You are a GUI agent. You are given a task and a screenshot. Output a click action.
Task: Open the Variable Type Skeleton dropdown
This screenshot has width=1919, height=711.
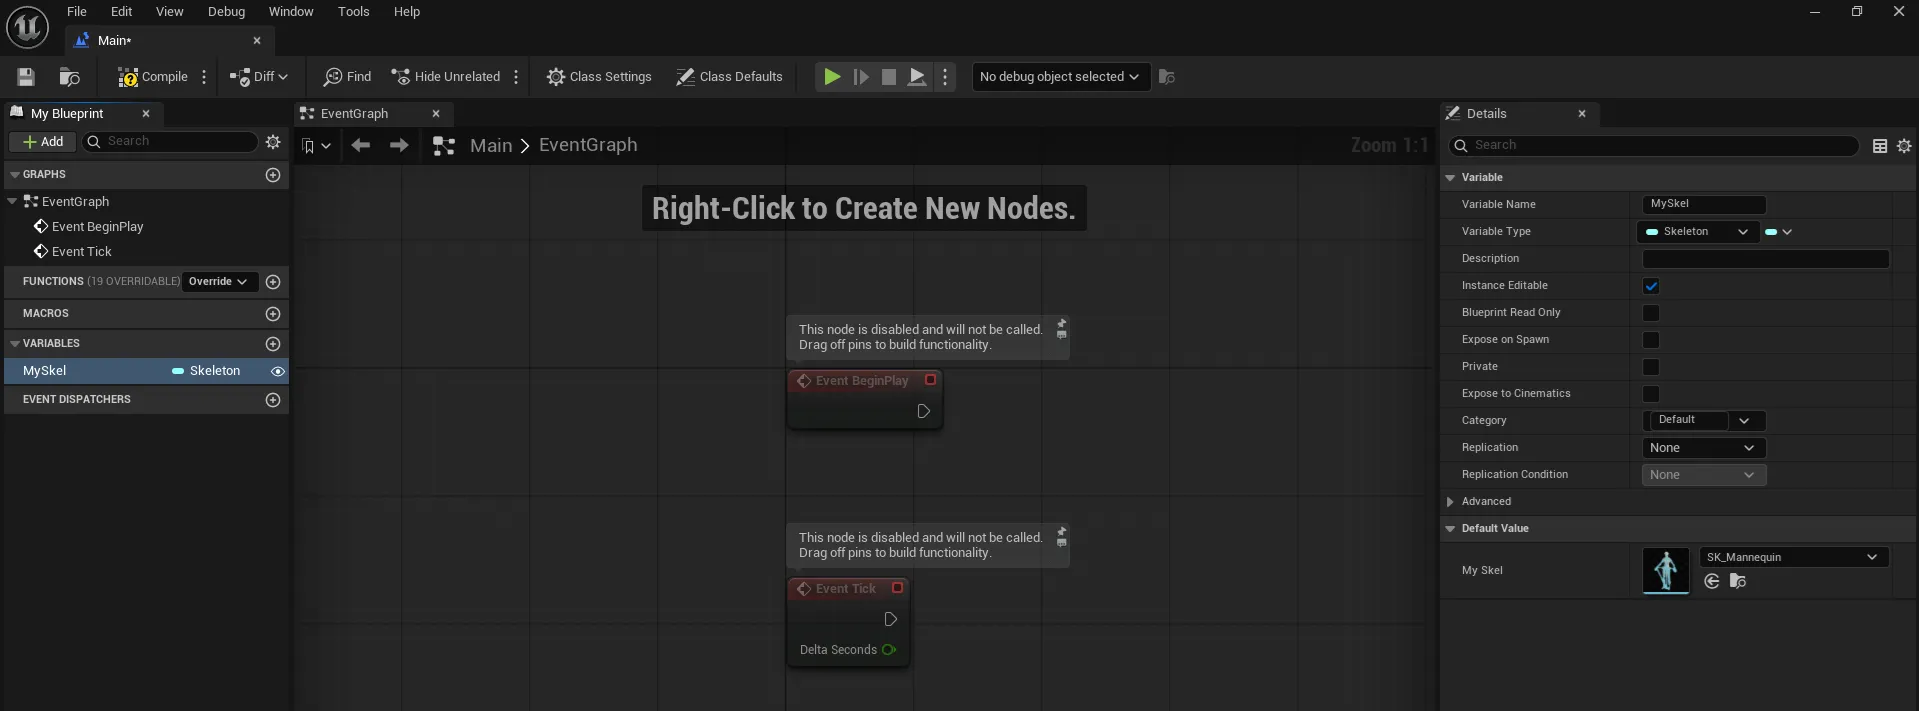click(x=1697, y=232)
